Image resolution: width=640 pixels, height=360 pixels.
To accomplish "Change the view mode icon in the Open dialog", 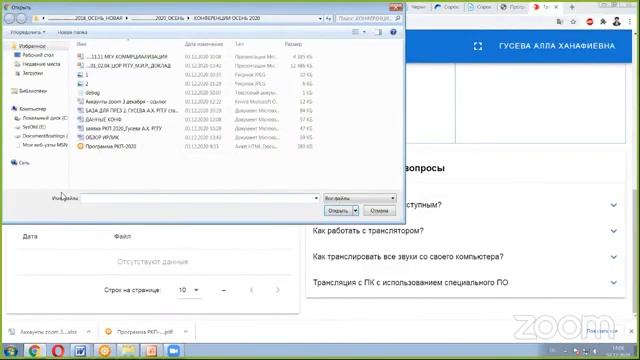I will pos(356,32).
